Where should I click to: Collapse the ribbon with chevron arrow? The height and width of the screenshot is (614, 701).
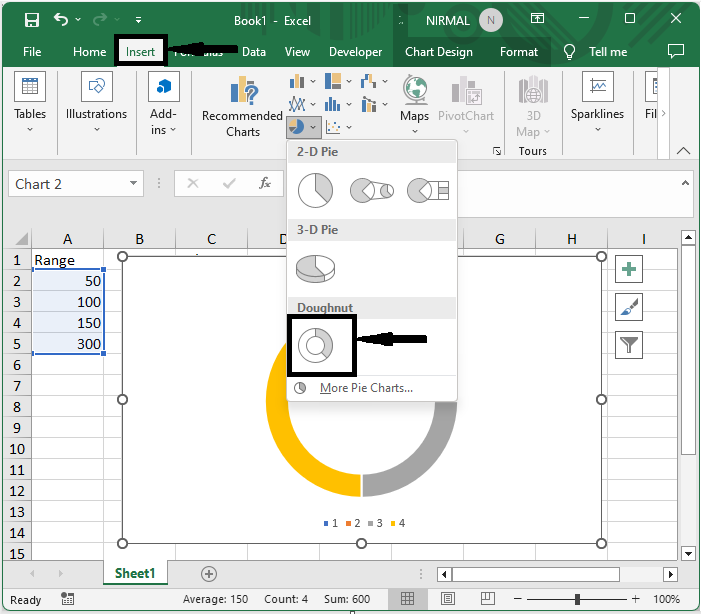coord(683,151)
